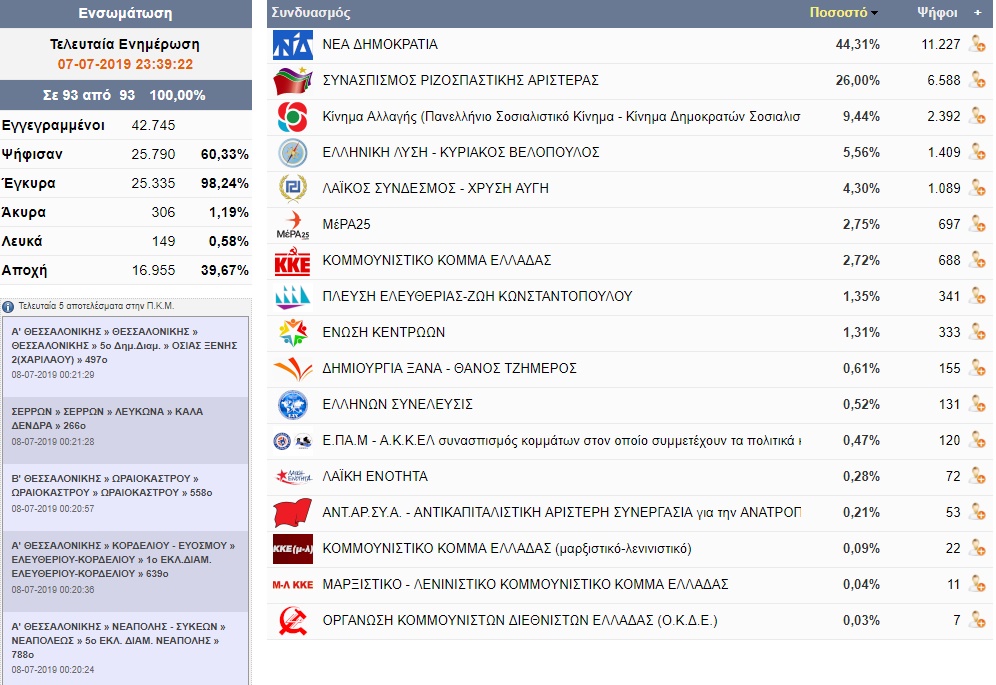Image resolution: width=996 pixels, height=685 pixels.
Task: Click the Άκυρα percentage 1,19%
Action: click(x=229, y=212)
